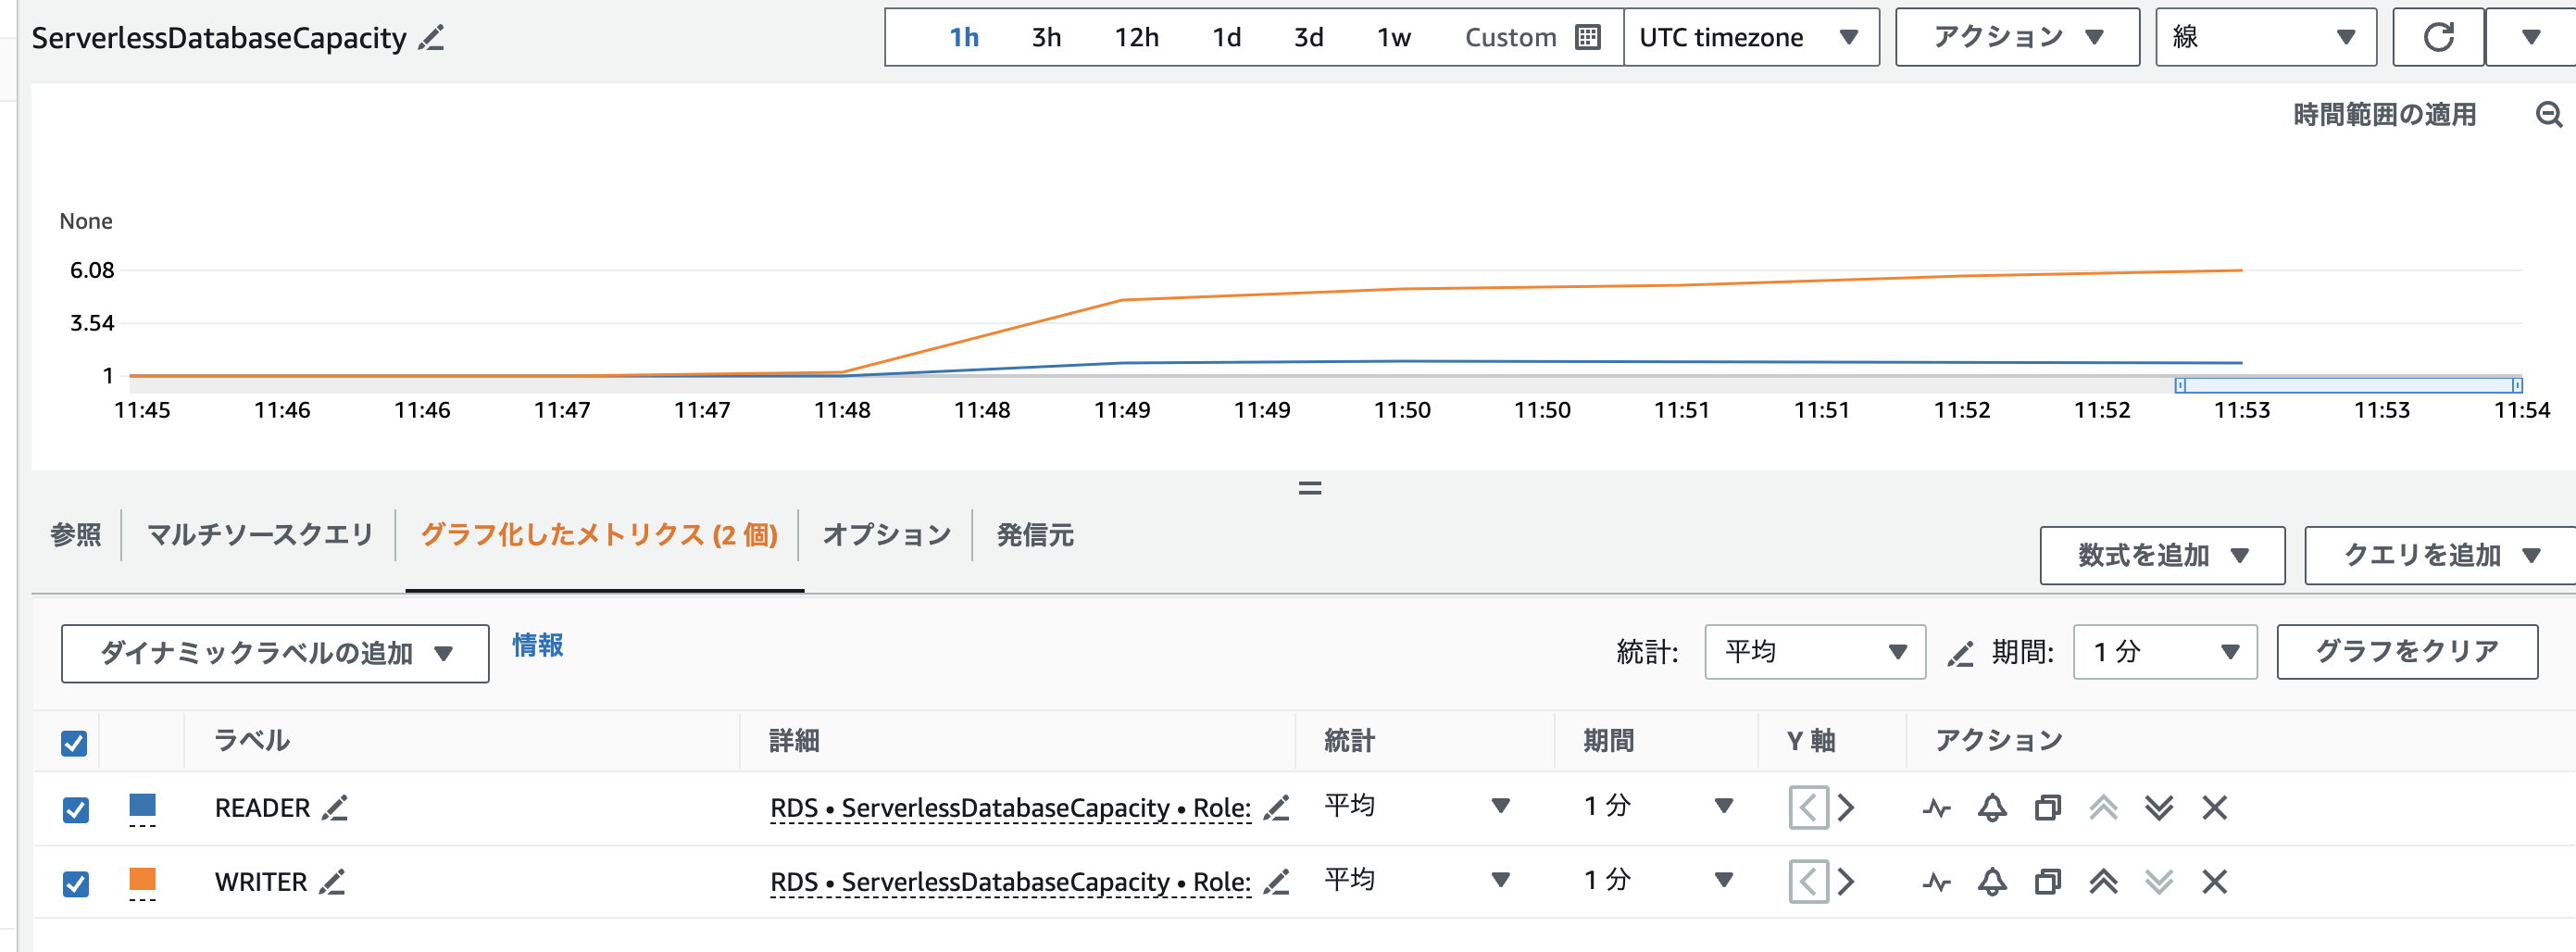The height and width of the screenshot is (952, 2576).
Task: Select the 3h time range
Action: tap(1046, 38)
